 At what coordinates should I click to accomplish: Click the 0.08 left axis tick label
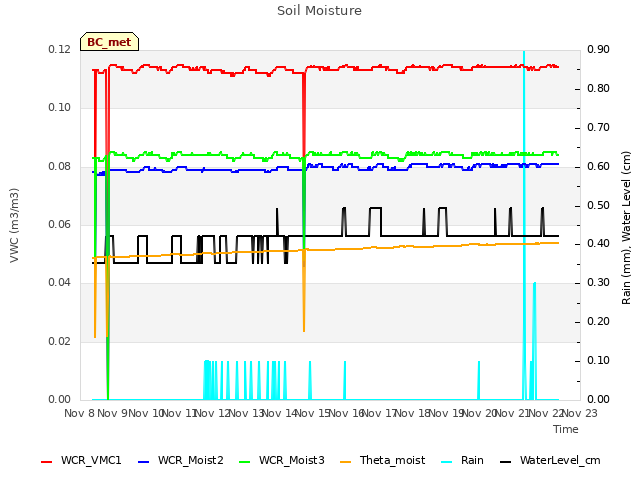click(60, 166)
